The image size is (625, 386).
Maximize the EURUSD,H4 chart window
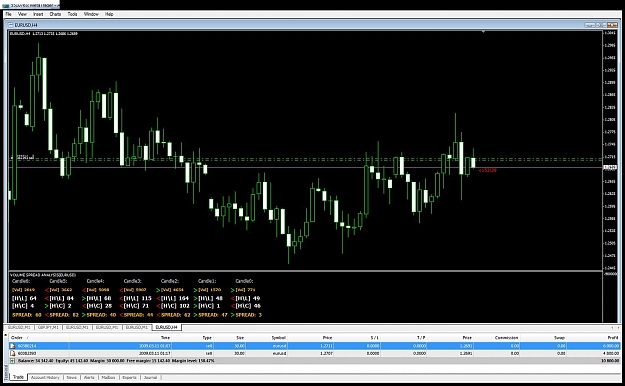point(600,25)
